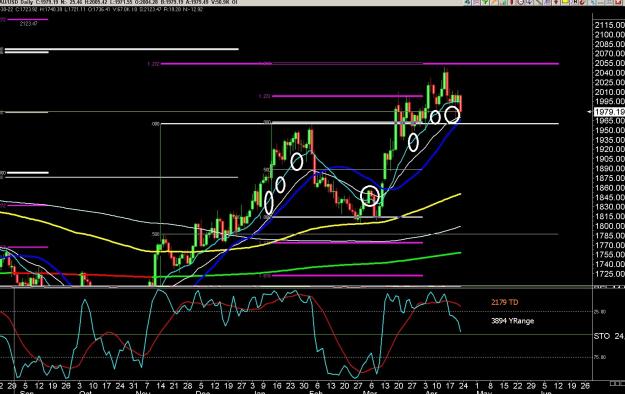Screen dimensions: 625x394
Task: Click the 1725.00 price axis label
Action: (x=609, y=274)
